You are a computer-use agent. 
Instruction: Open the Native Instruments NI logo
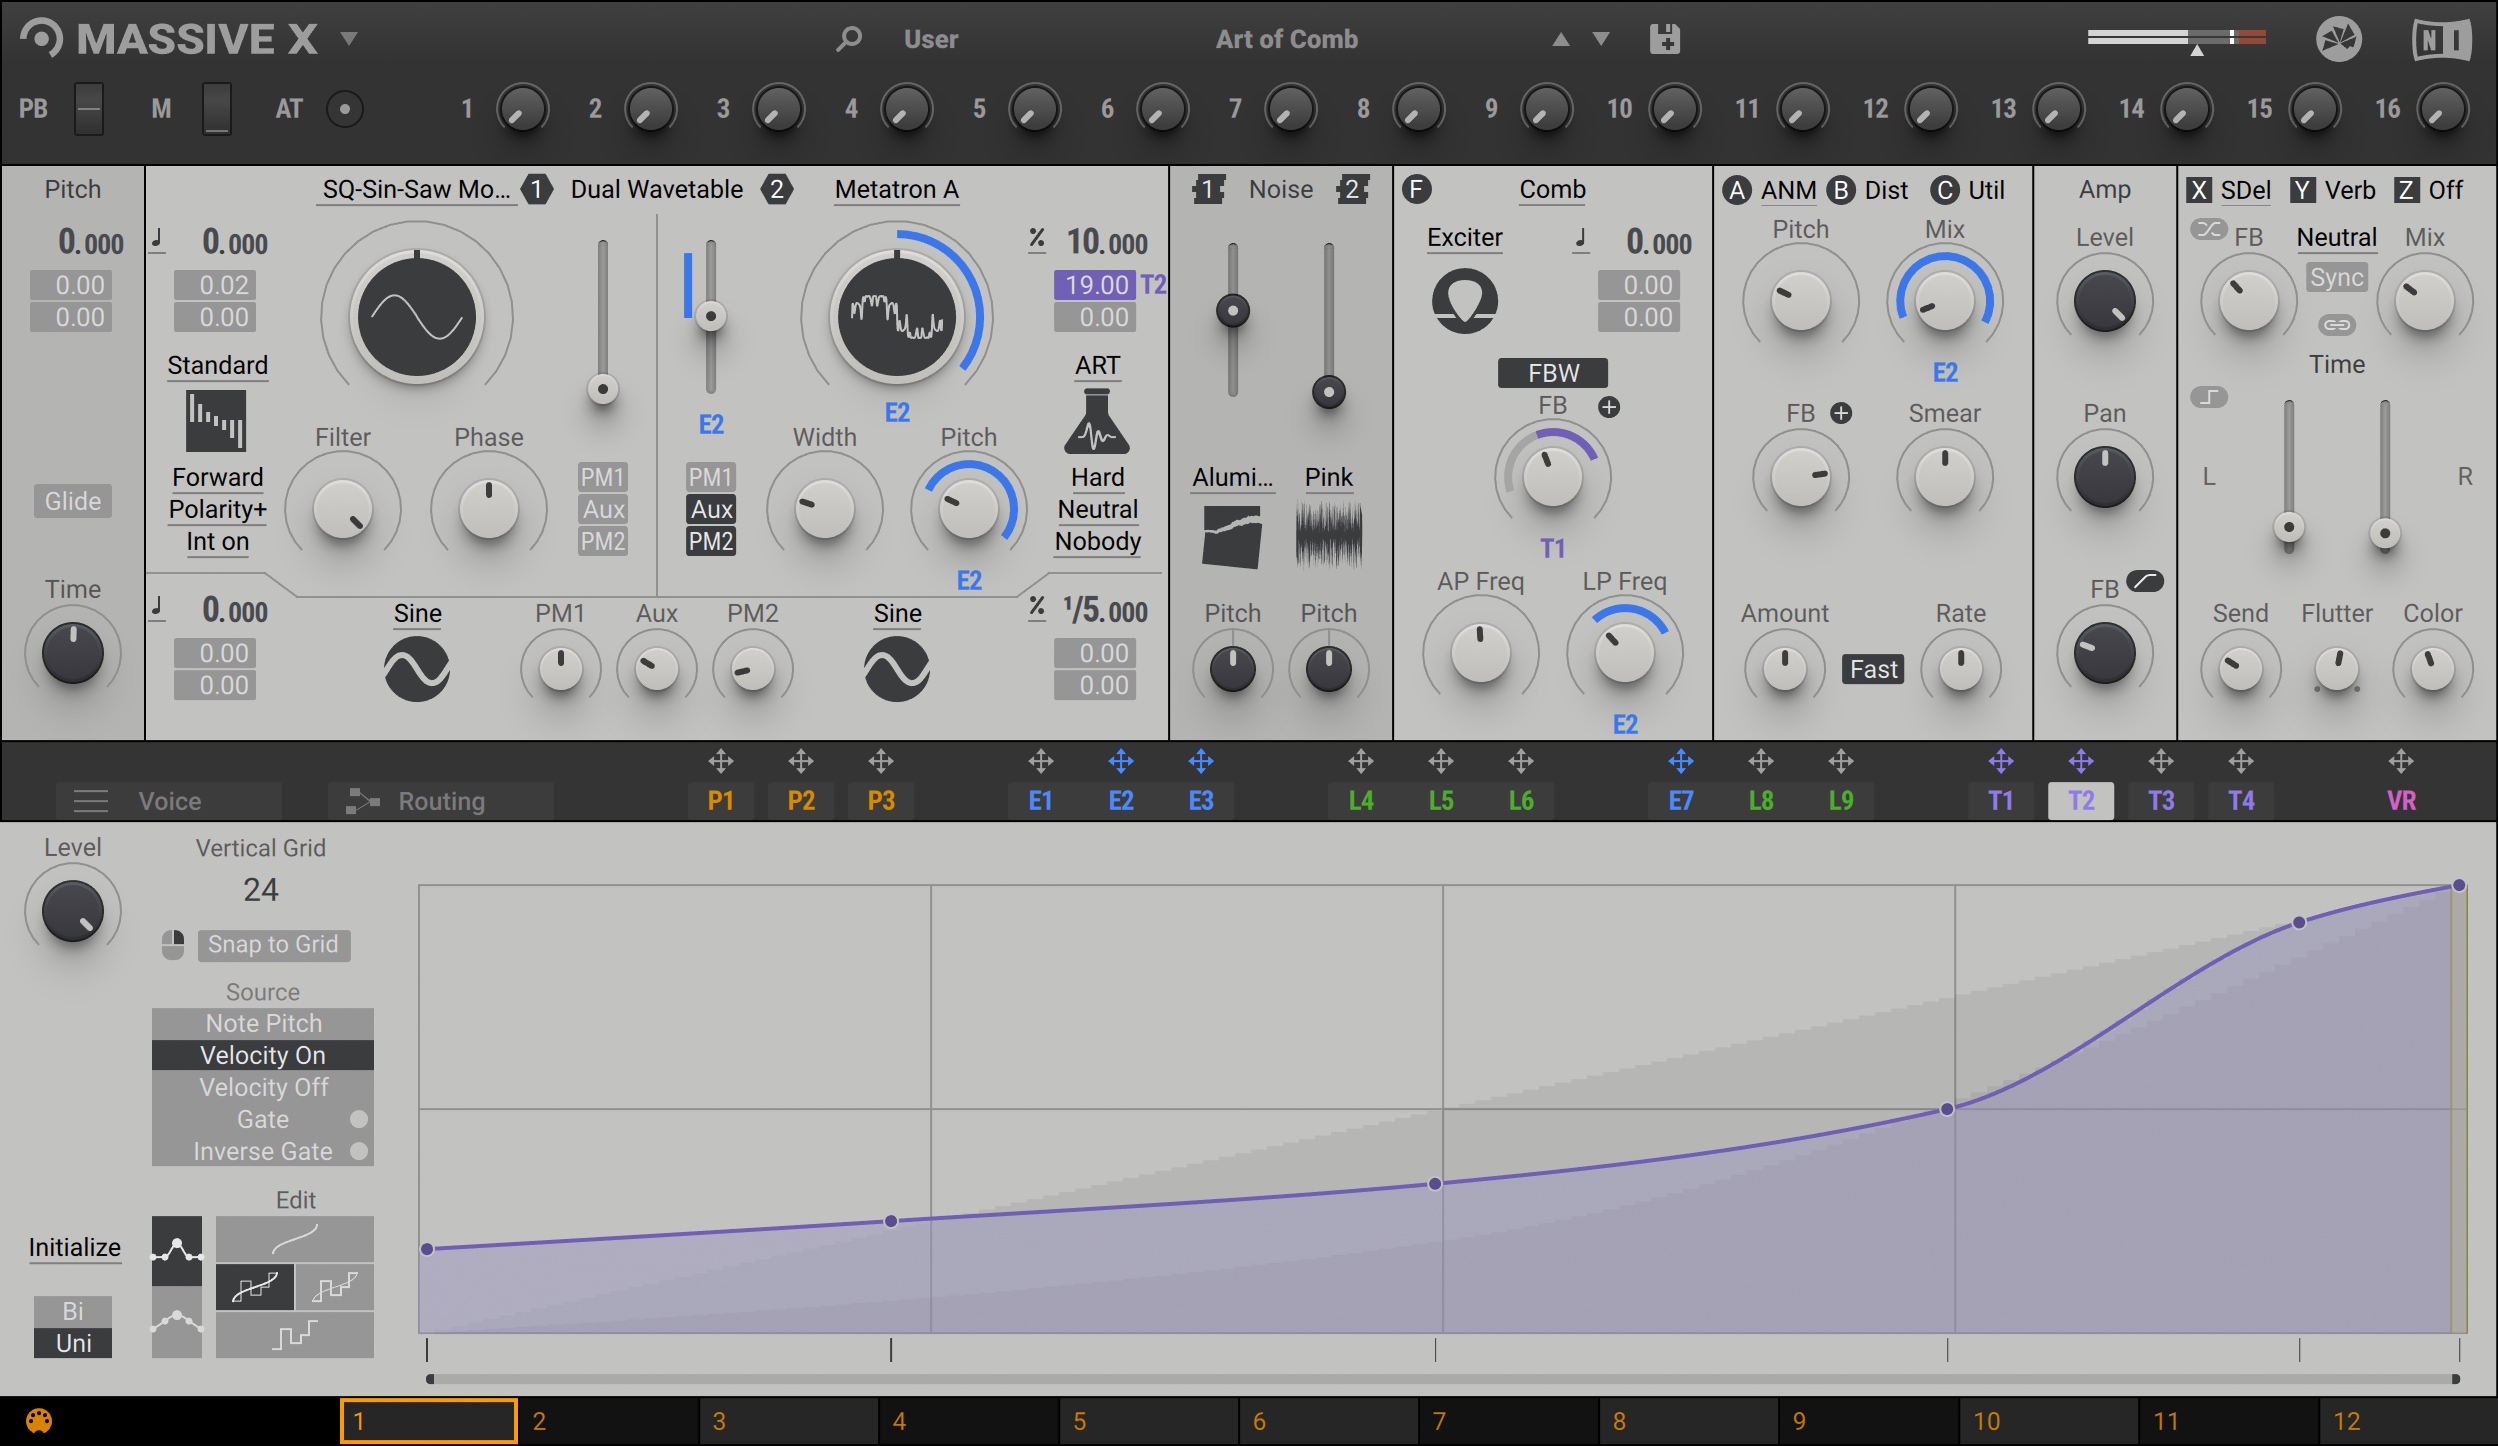click(x=2441, y=40)
